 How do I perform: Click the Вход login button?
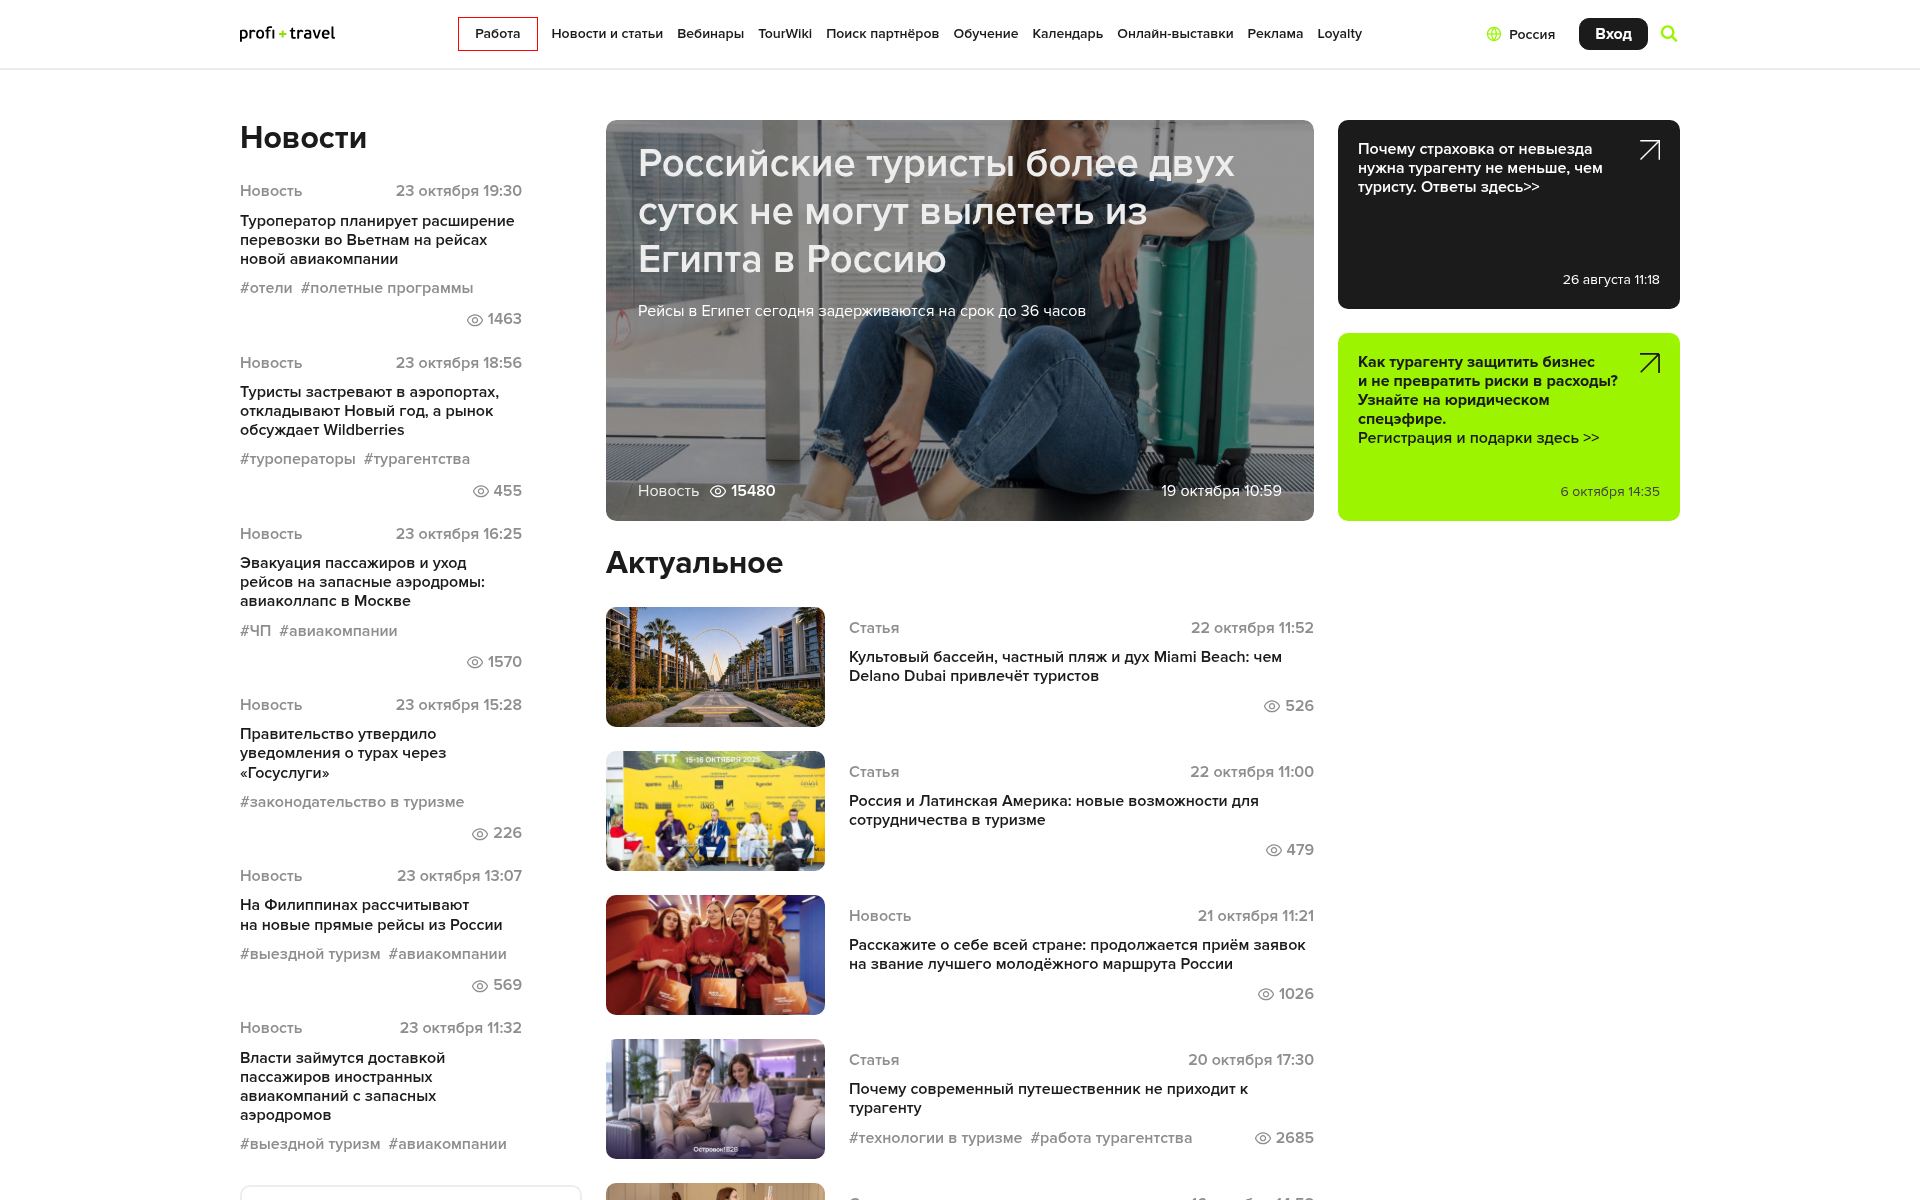pyautogui.click(x=1613, y=34)
